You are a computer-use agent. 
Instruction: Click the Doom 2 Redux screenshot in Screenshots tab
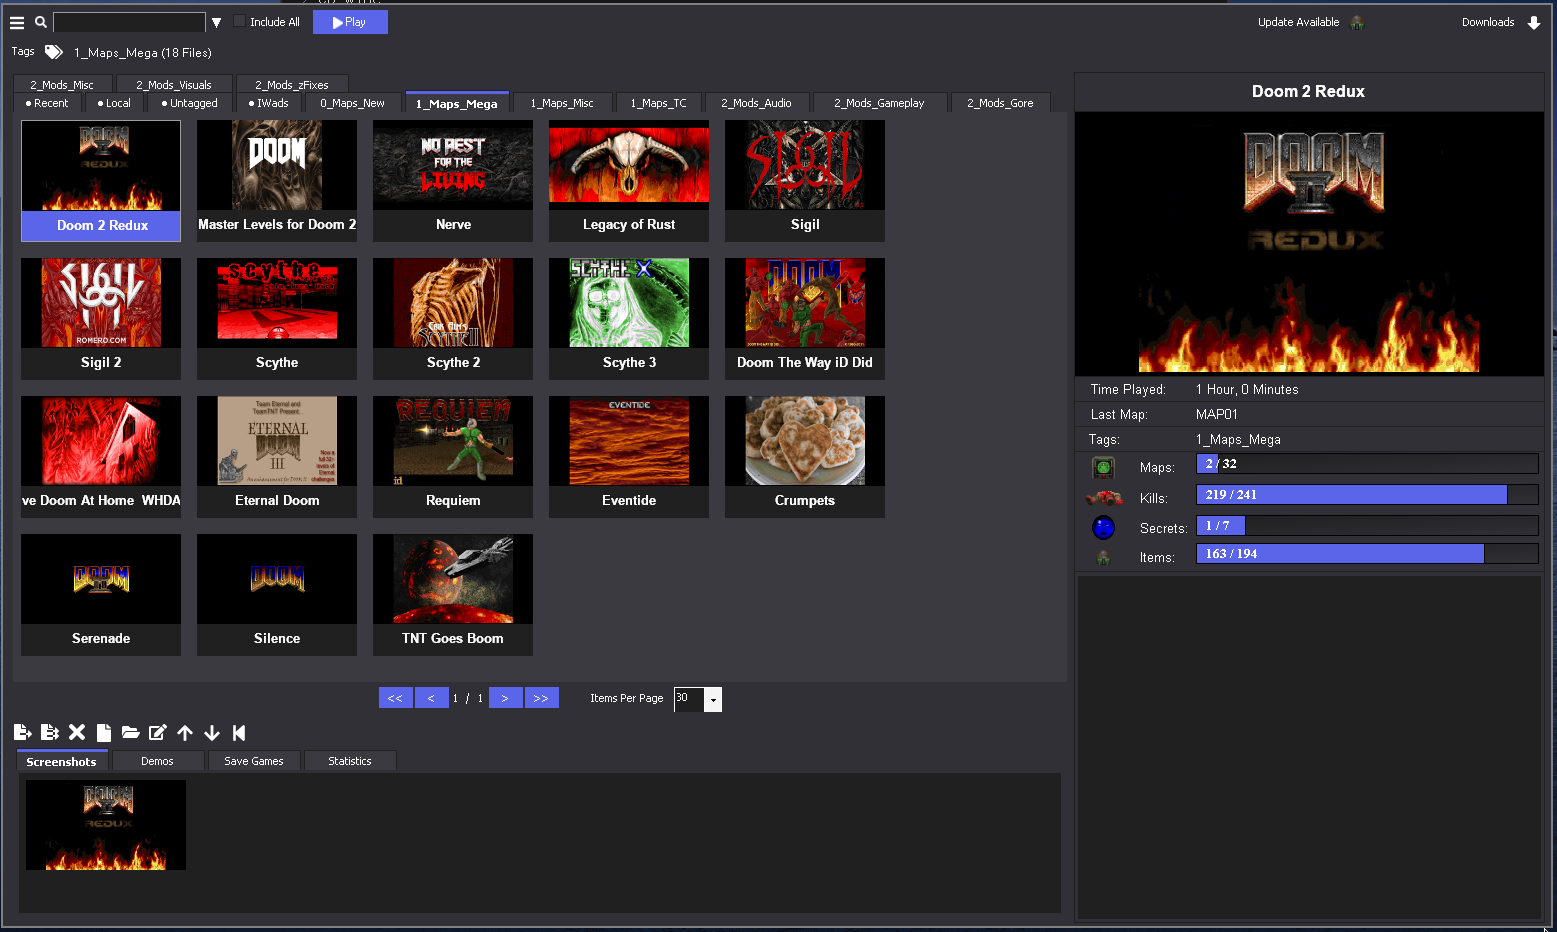(x=106, y=825)
